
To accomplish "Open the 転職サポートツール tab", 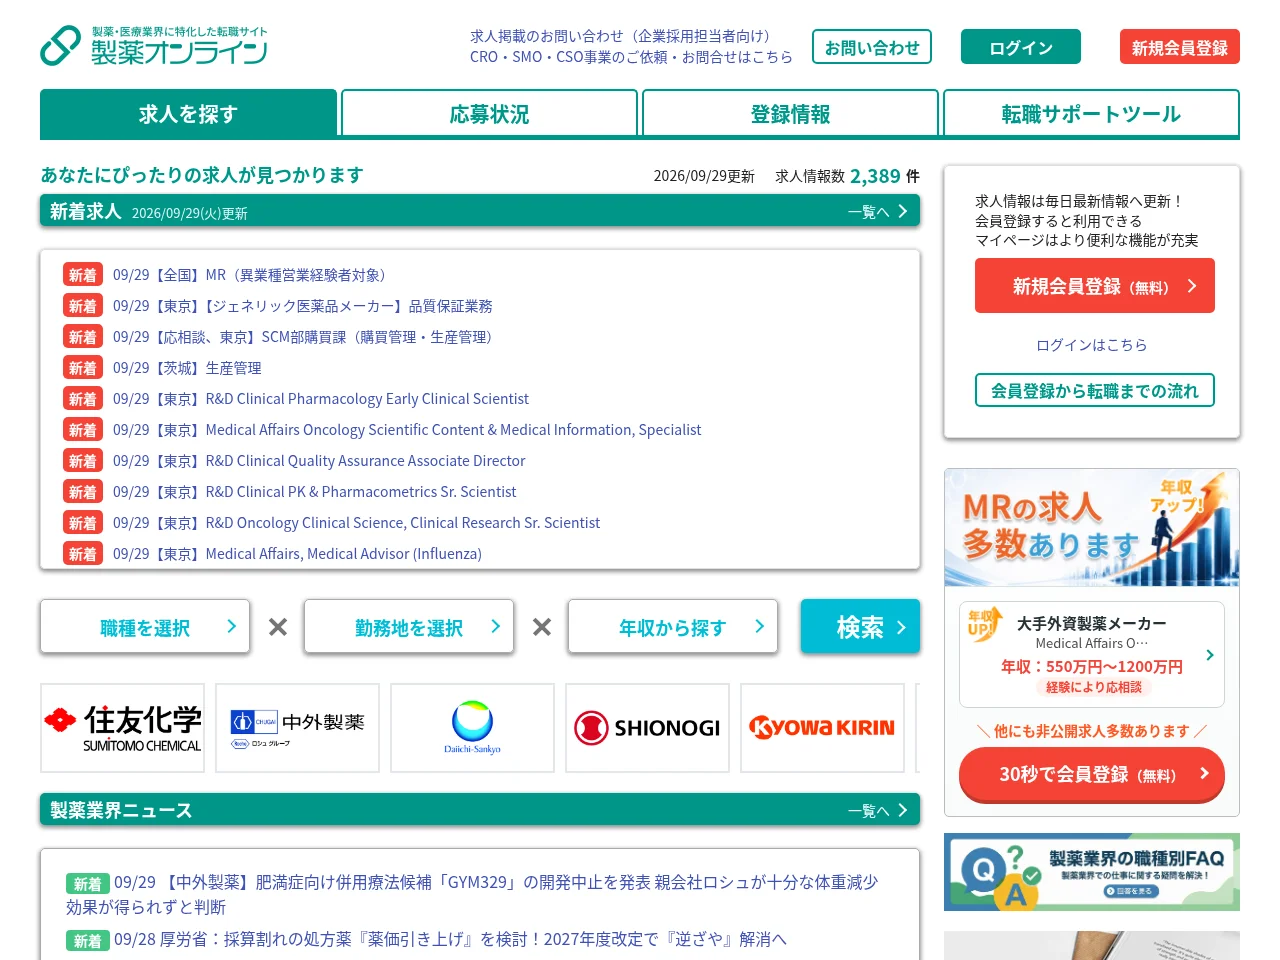I will point(1091,114).
